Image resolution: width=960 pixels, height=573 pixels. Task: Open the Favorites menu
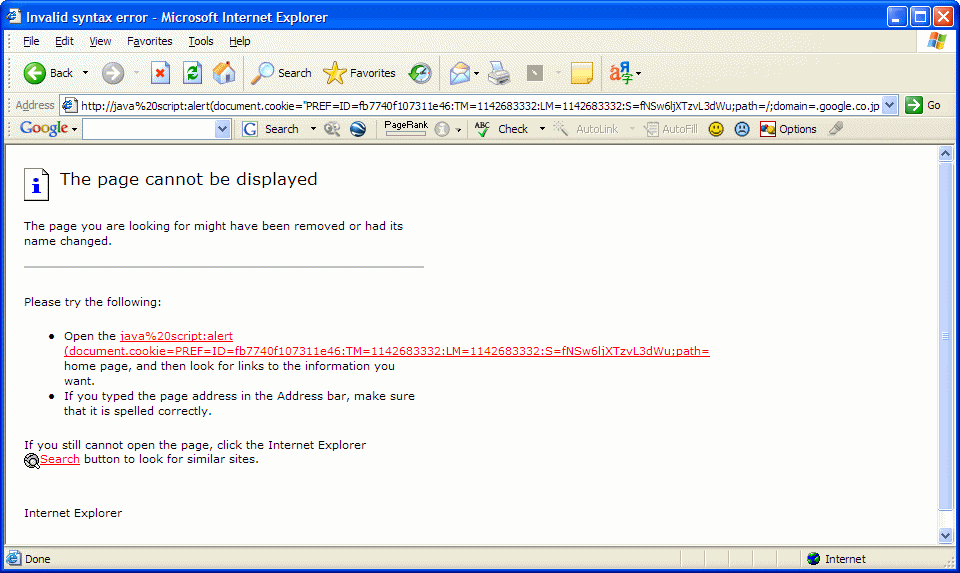[x=149, y=41]
